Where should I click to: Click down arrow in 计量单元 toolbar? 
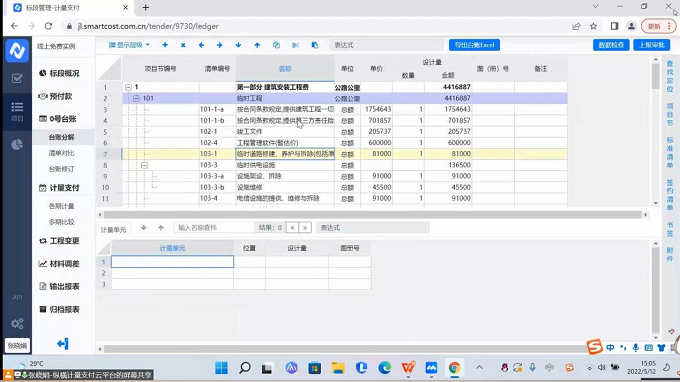click(x=144, y=228)
